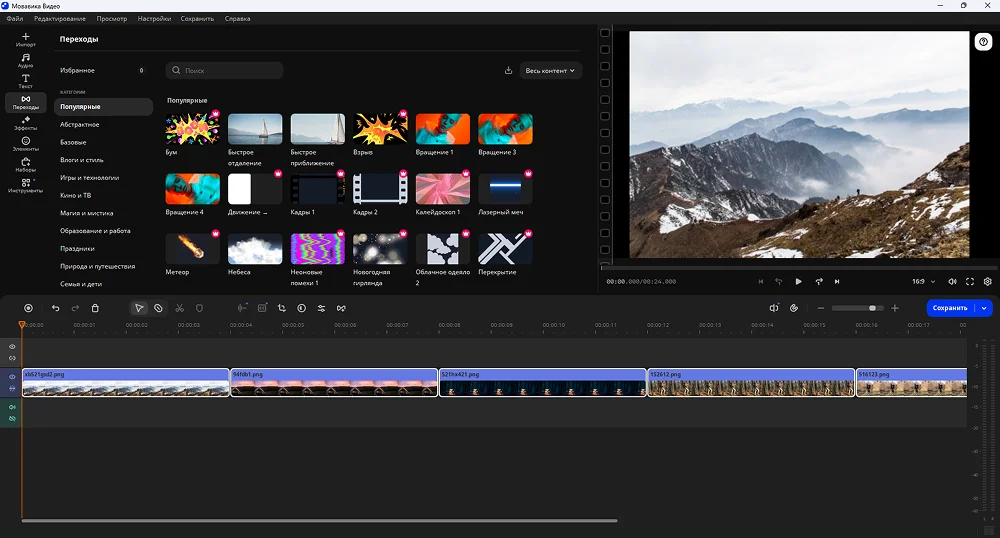Image resolution: width=1000 pixels, height=538 pixels.
Task: Open the crop and rotate tool
Action: (x=281, y=308)
